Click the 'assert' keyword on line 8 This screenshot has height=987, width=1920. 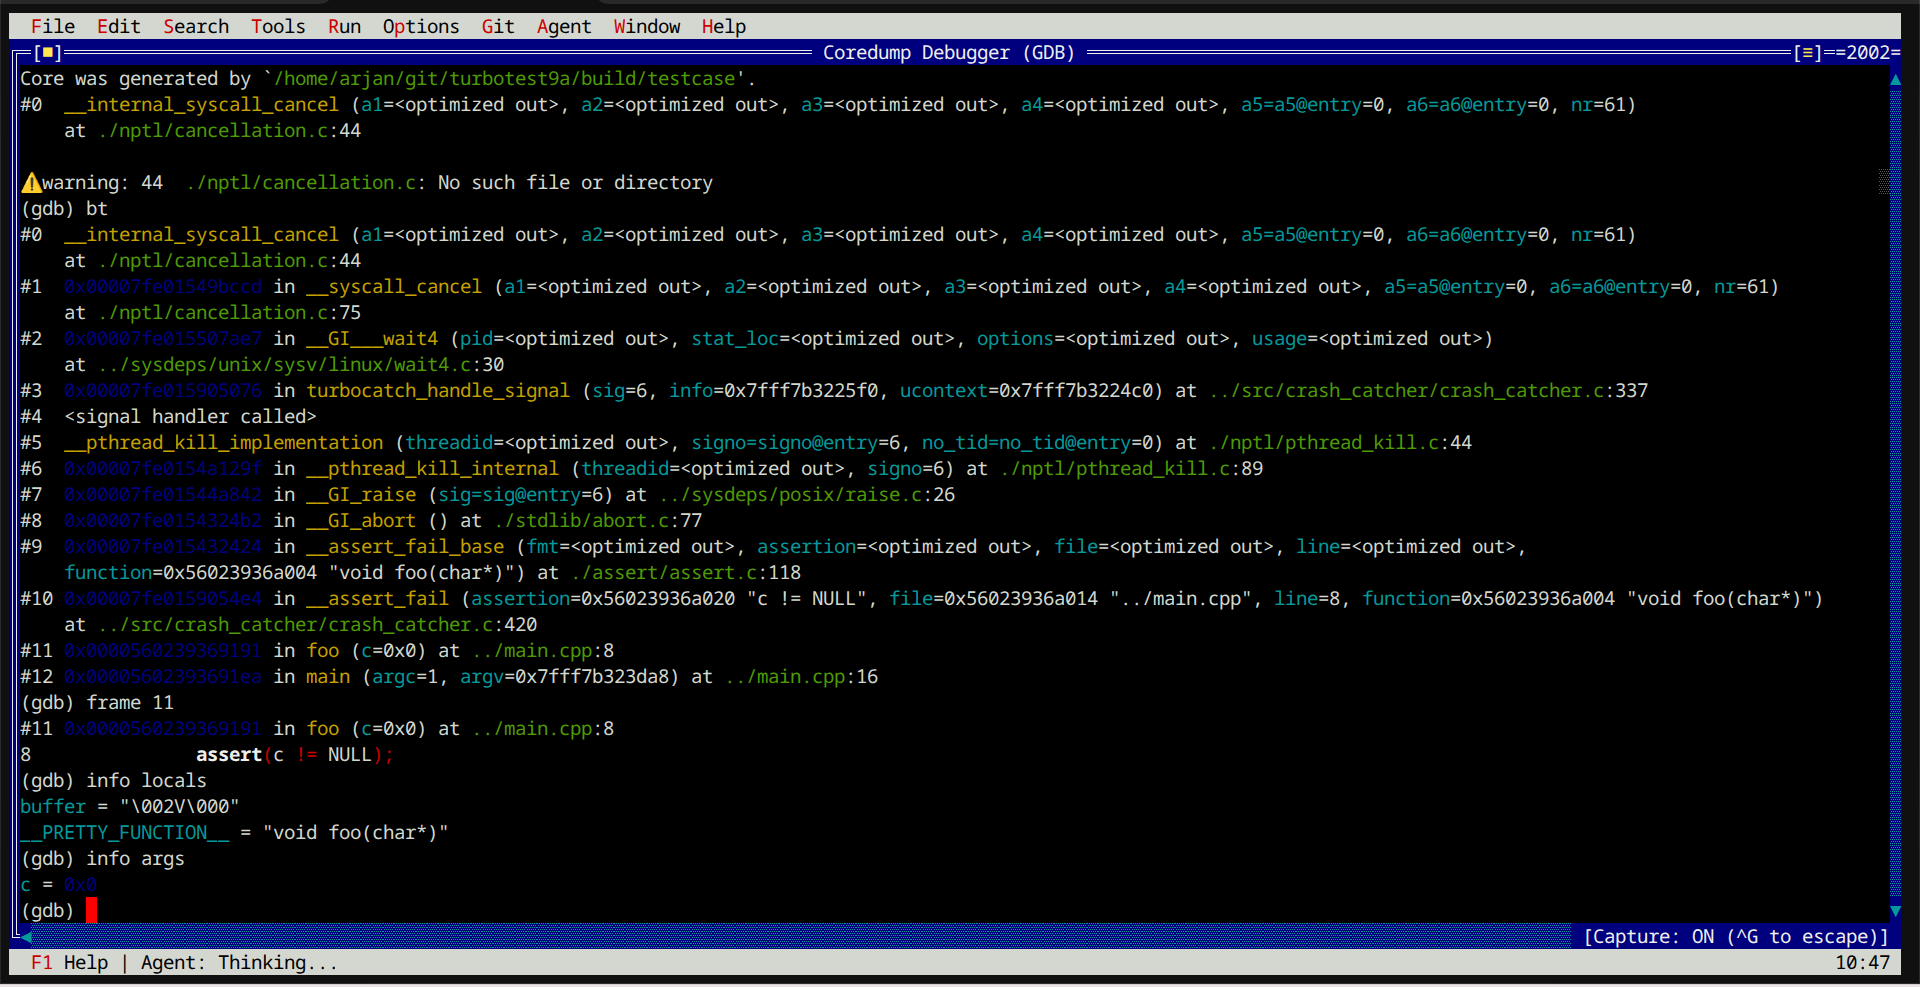[x=229, y=755]
